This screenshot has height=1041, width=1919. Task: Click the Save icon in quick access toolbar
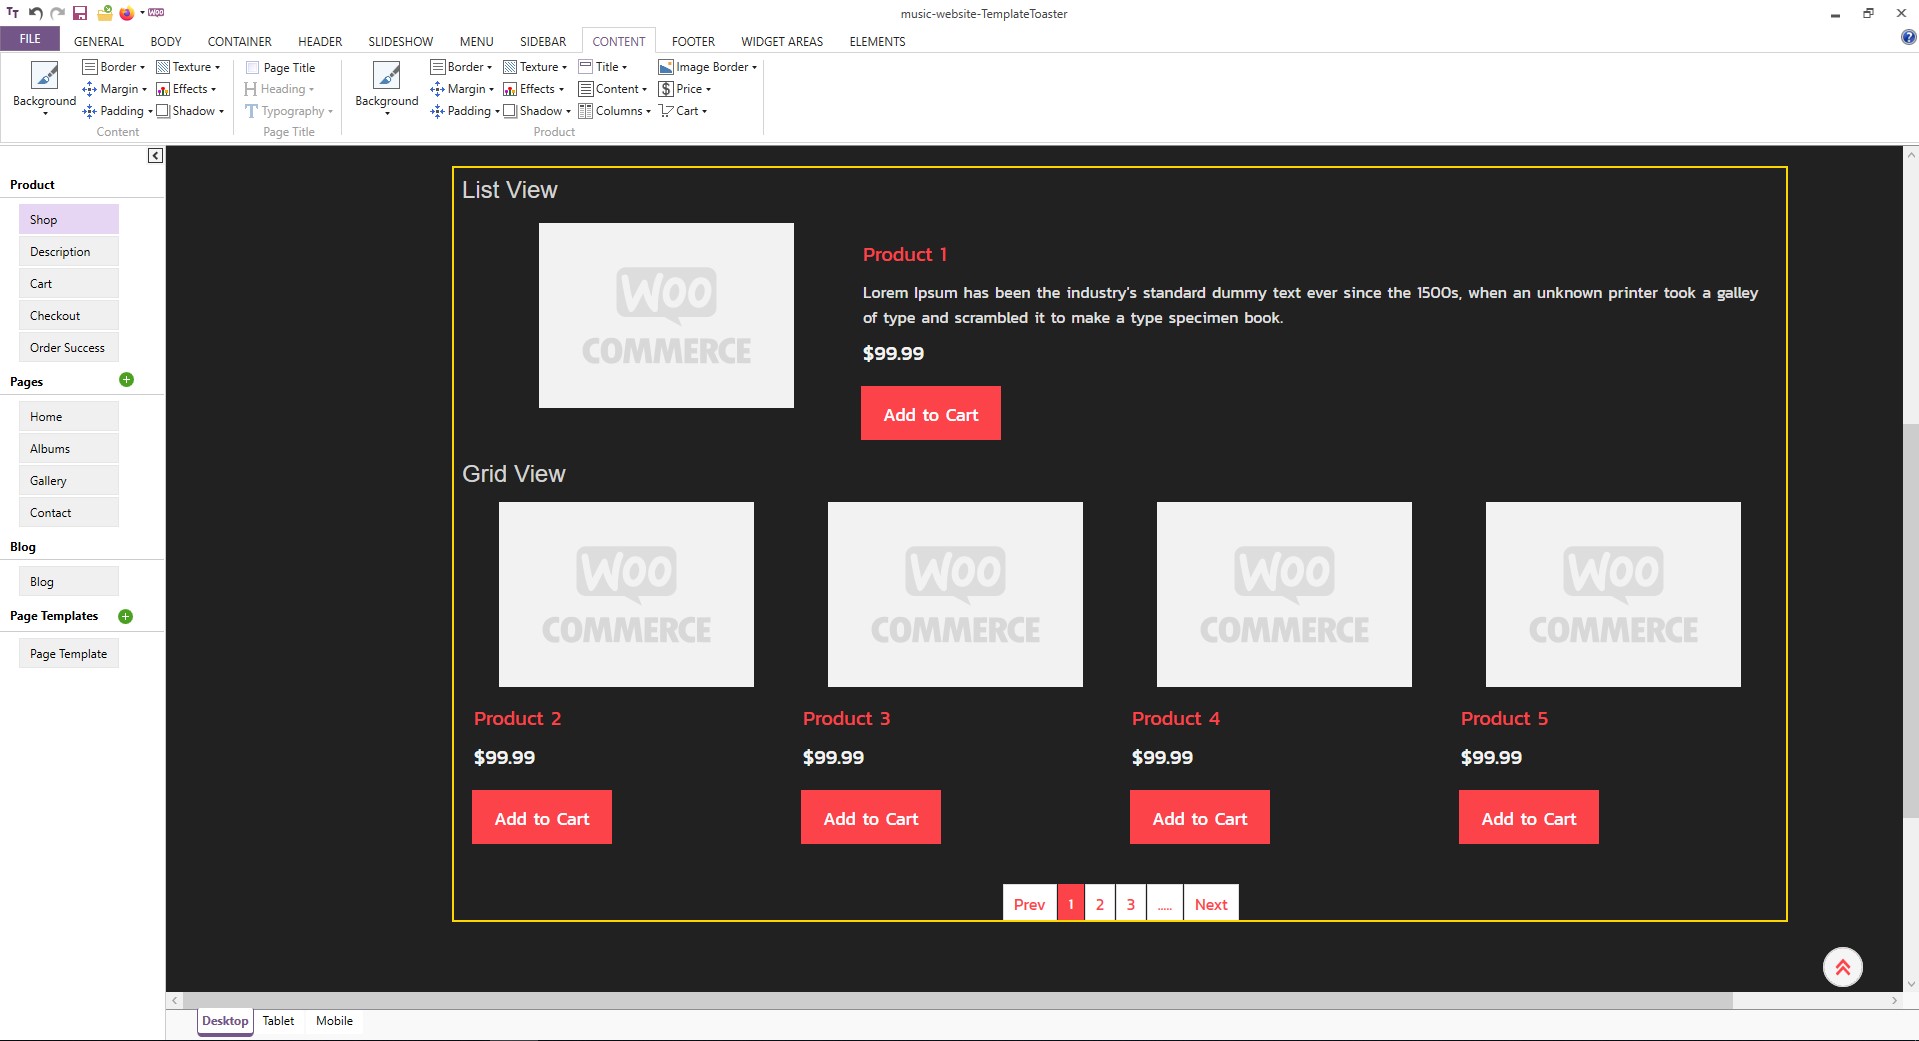80,13
